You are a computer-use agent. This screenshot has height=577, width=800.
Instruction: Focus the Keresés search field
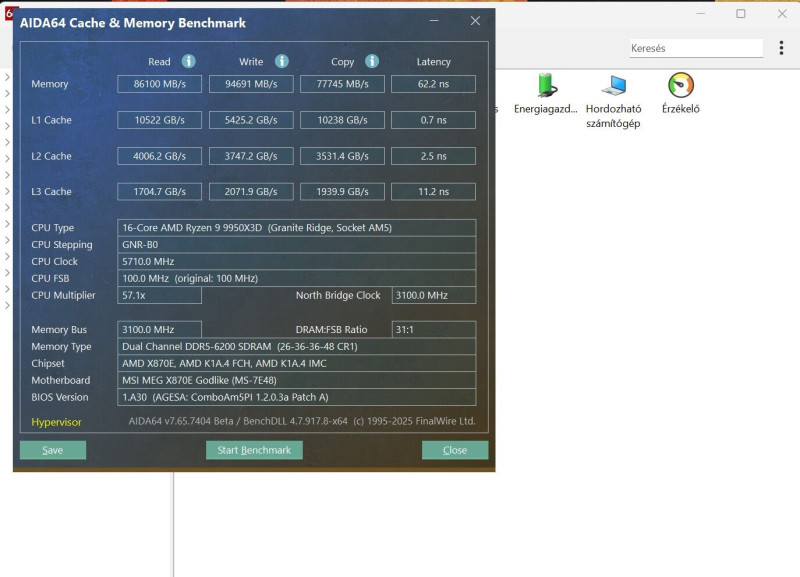(696, 48)
